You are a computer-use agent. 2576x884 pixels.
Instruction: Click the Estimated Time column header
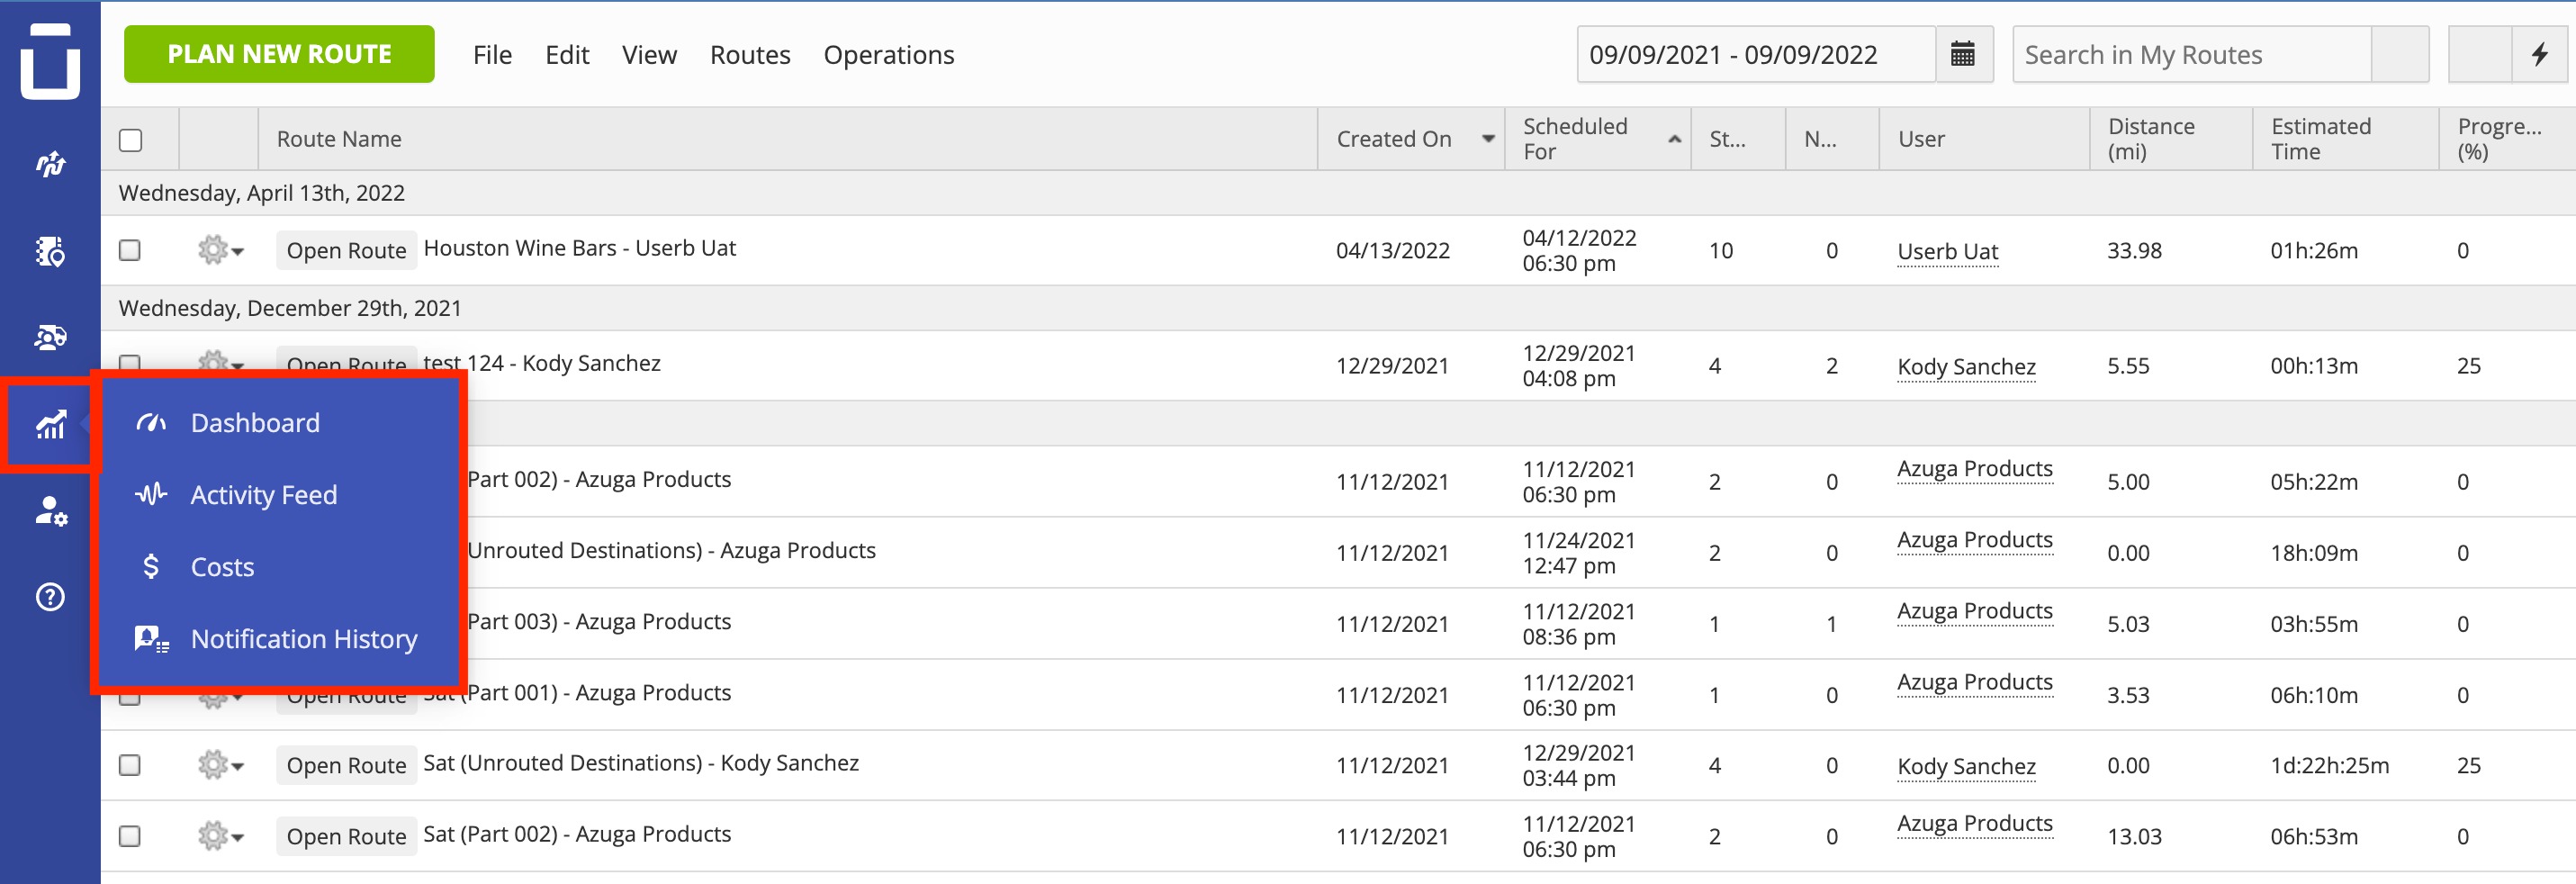click(x=2345, y=139)
